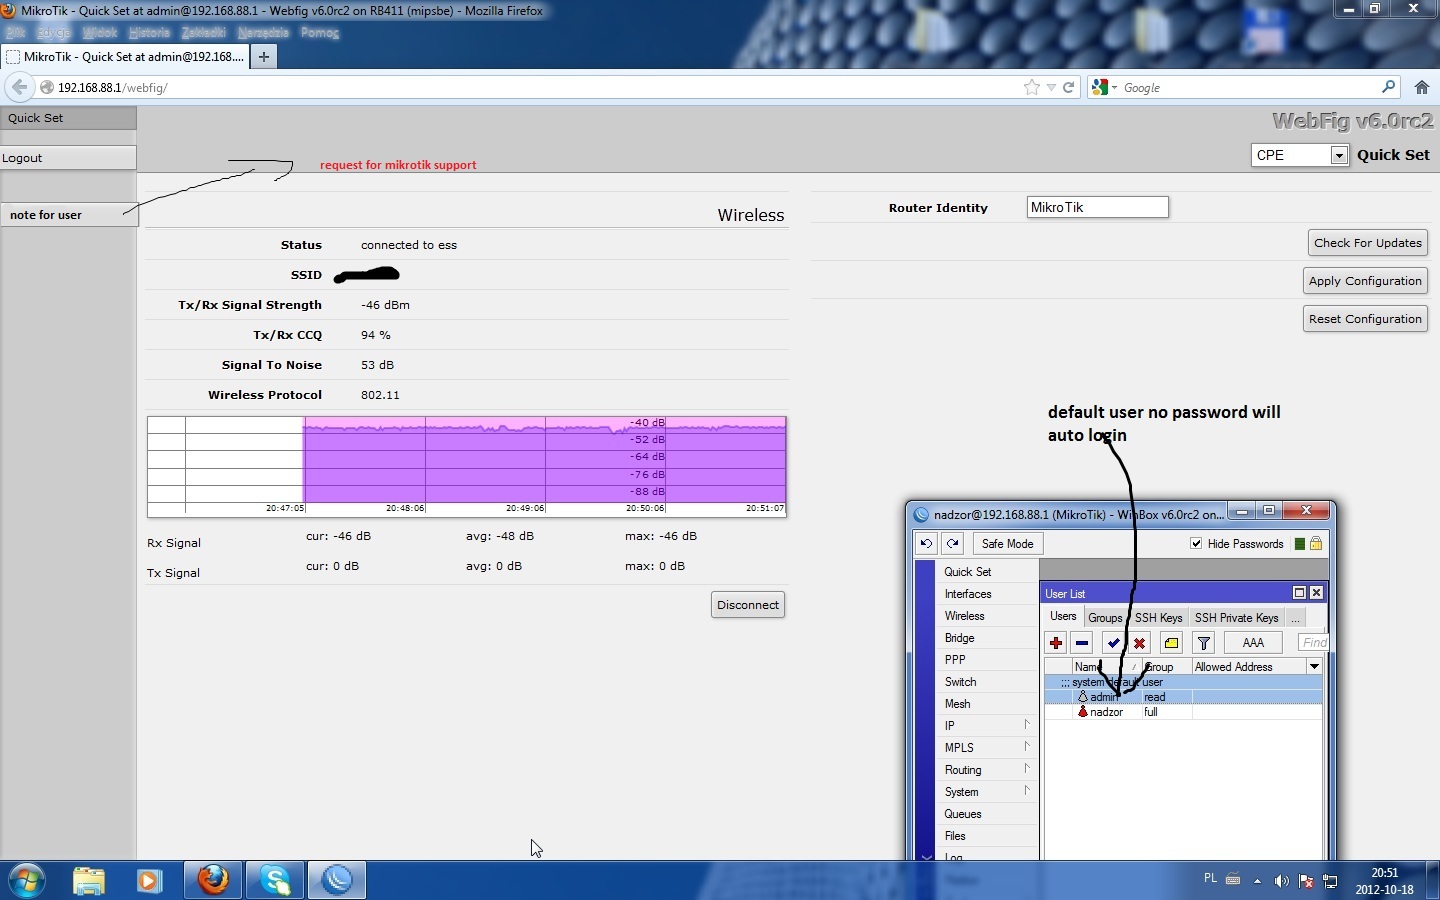Image resolution: width=1440 pixels, height=900 pixels.
Task: Reload the page in Firefox
Action: [x=1068, y=88]
